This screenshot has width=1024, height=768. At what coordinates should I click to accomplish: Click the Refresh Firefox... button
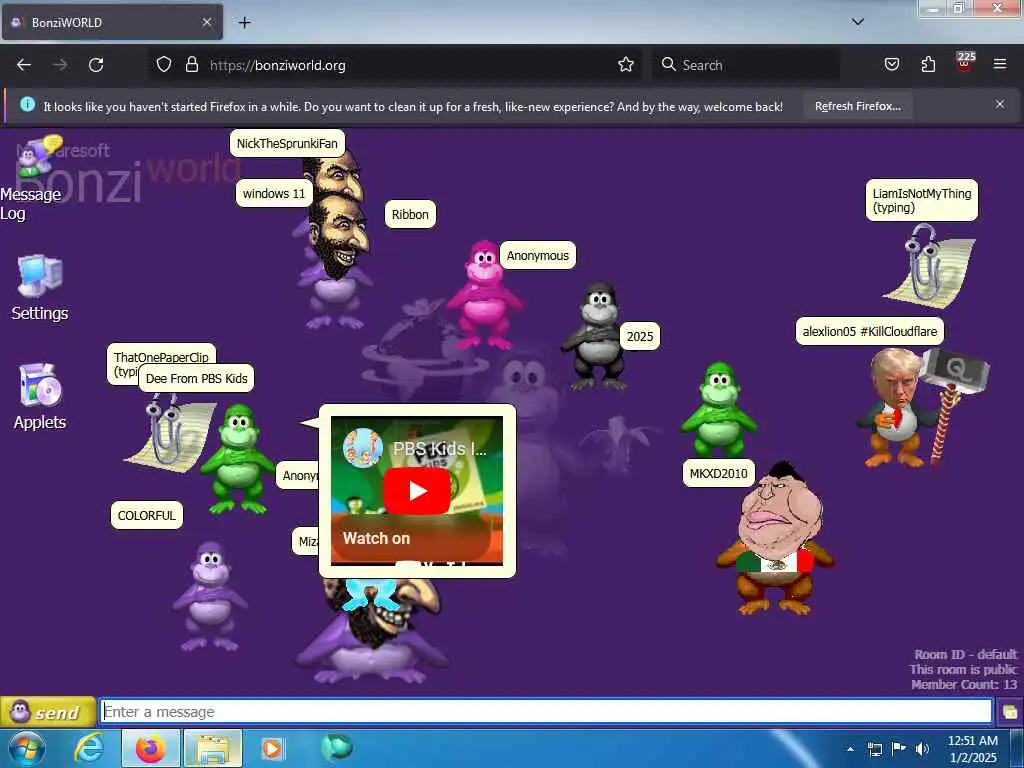tap(857, 106)
